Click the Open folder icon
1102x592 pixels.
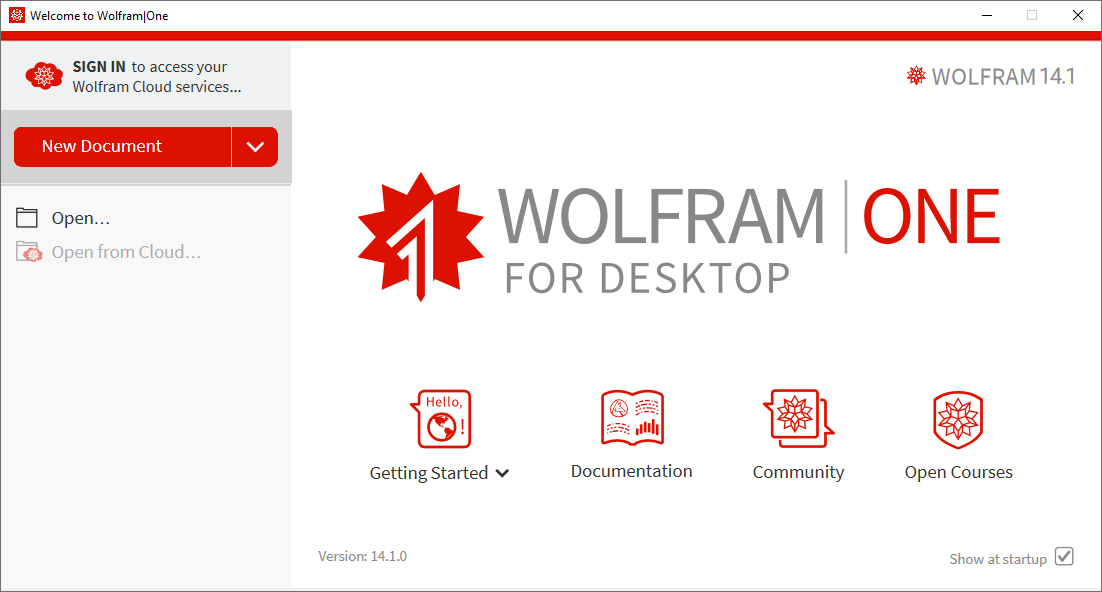click(27, 218)
